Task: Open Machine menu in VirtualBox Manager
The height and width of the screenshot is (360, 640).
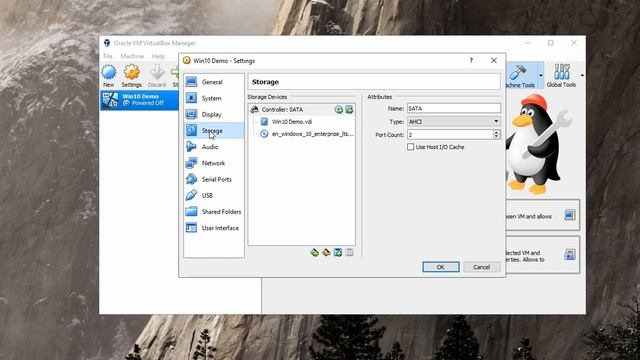Action: click(x=132, y=56)
